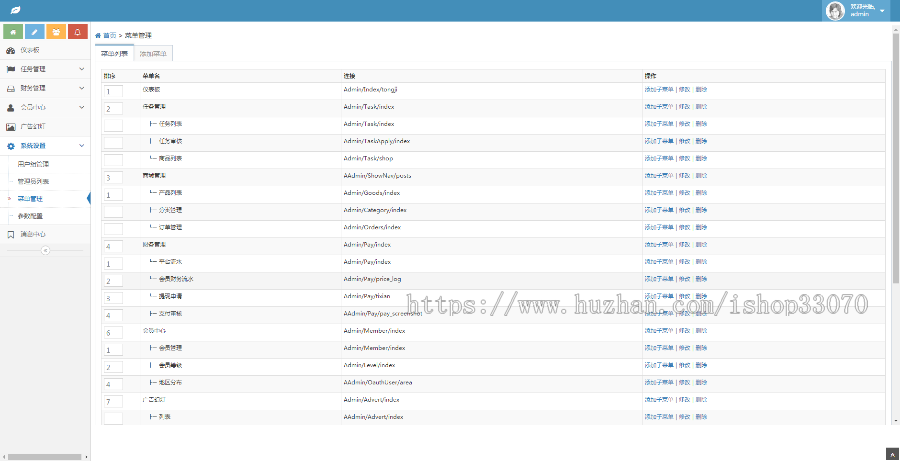Click the 首页 breadcrumb link
Viewport: 900px width, 461px height.
click(110, 36)
